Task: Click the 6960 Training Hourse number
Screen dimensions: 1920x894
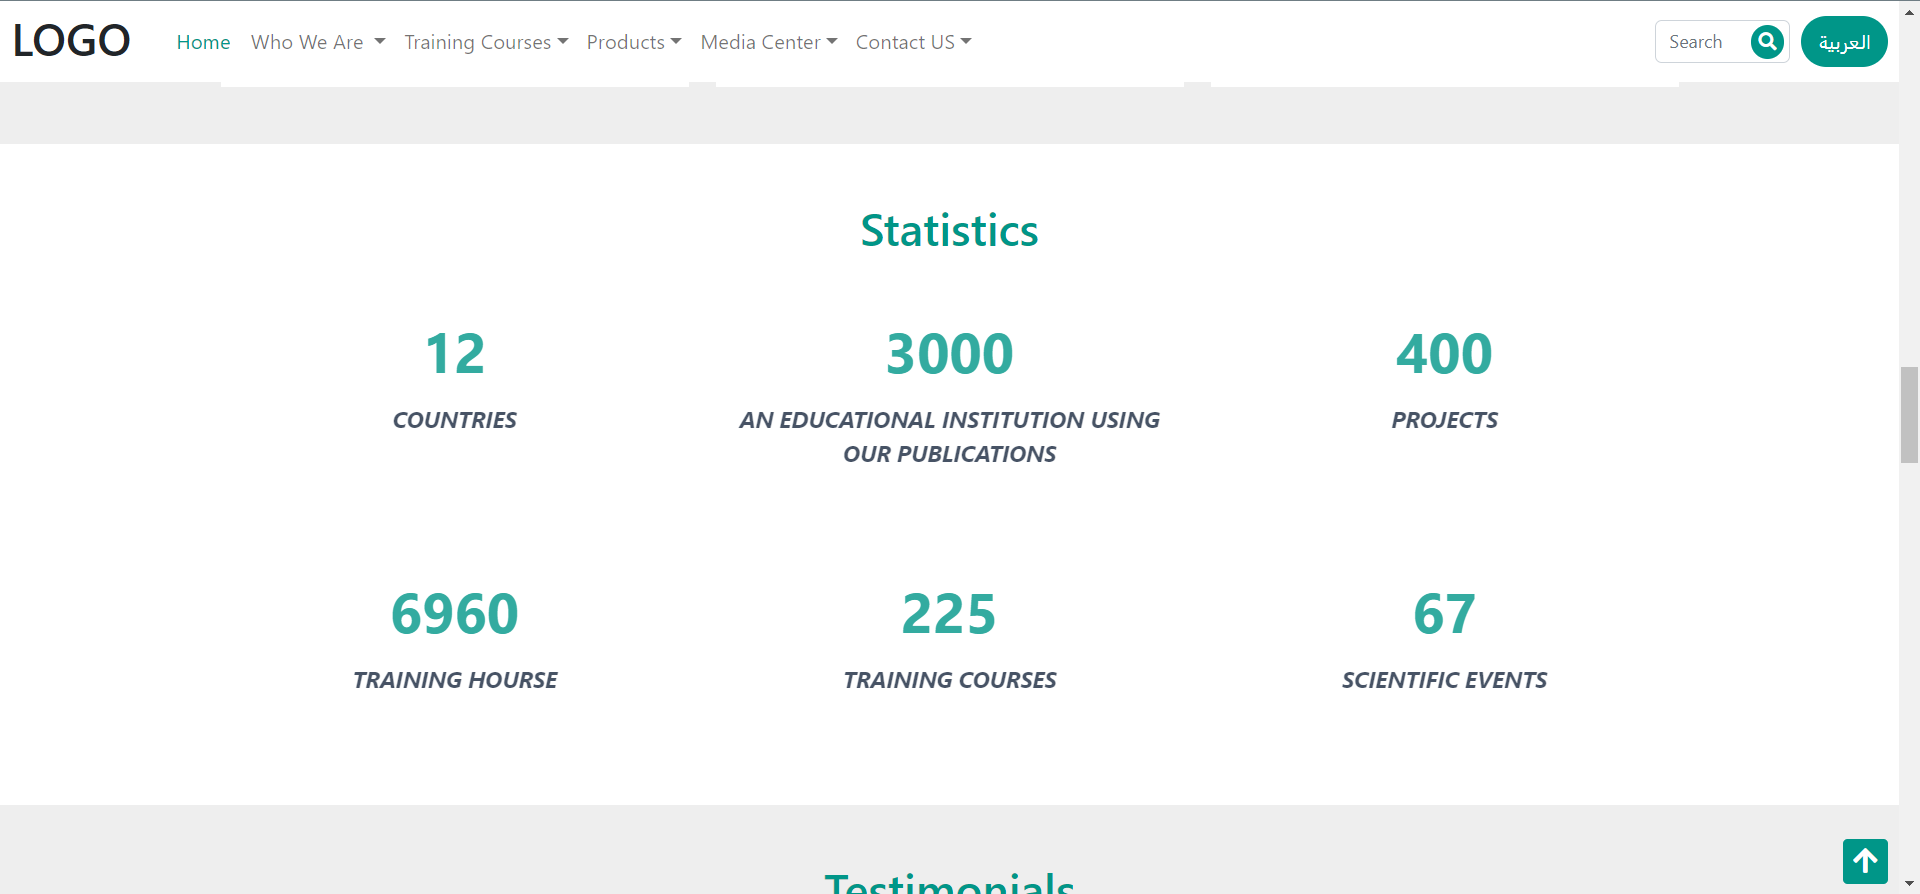Action: [x=455, y=614]
